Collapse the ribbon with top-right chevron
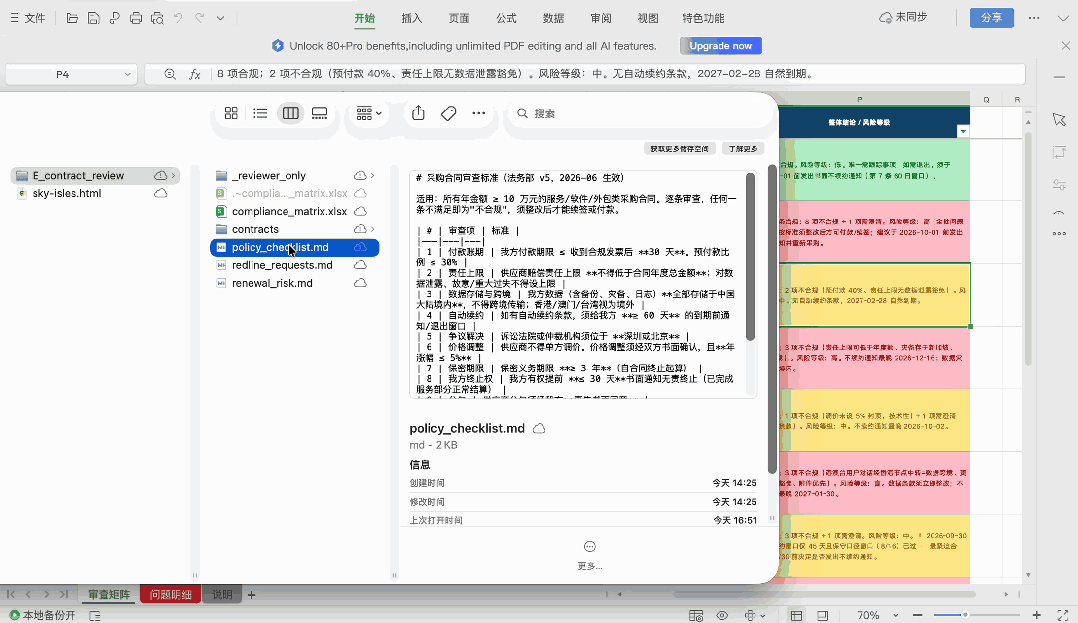1078x623 pixels. pos(1063,19)
